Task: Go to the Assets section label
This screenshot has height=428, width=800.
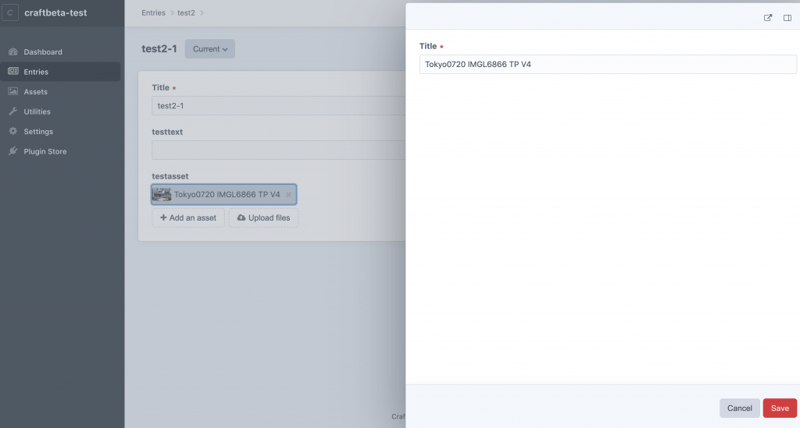Action: [36, 92]
